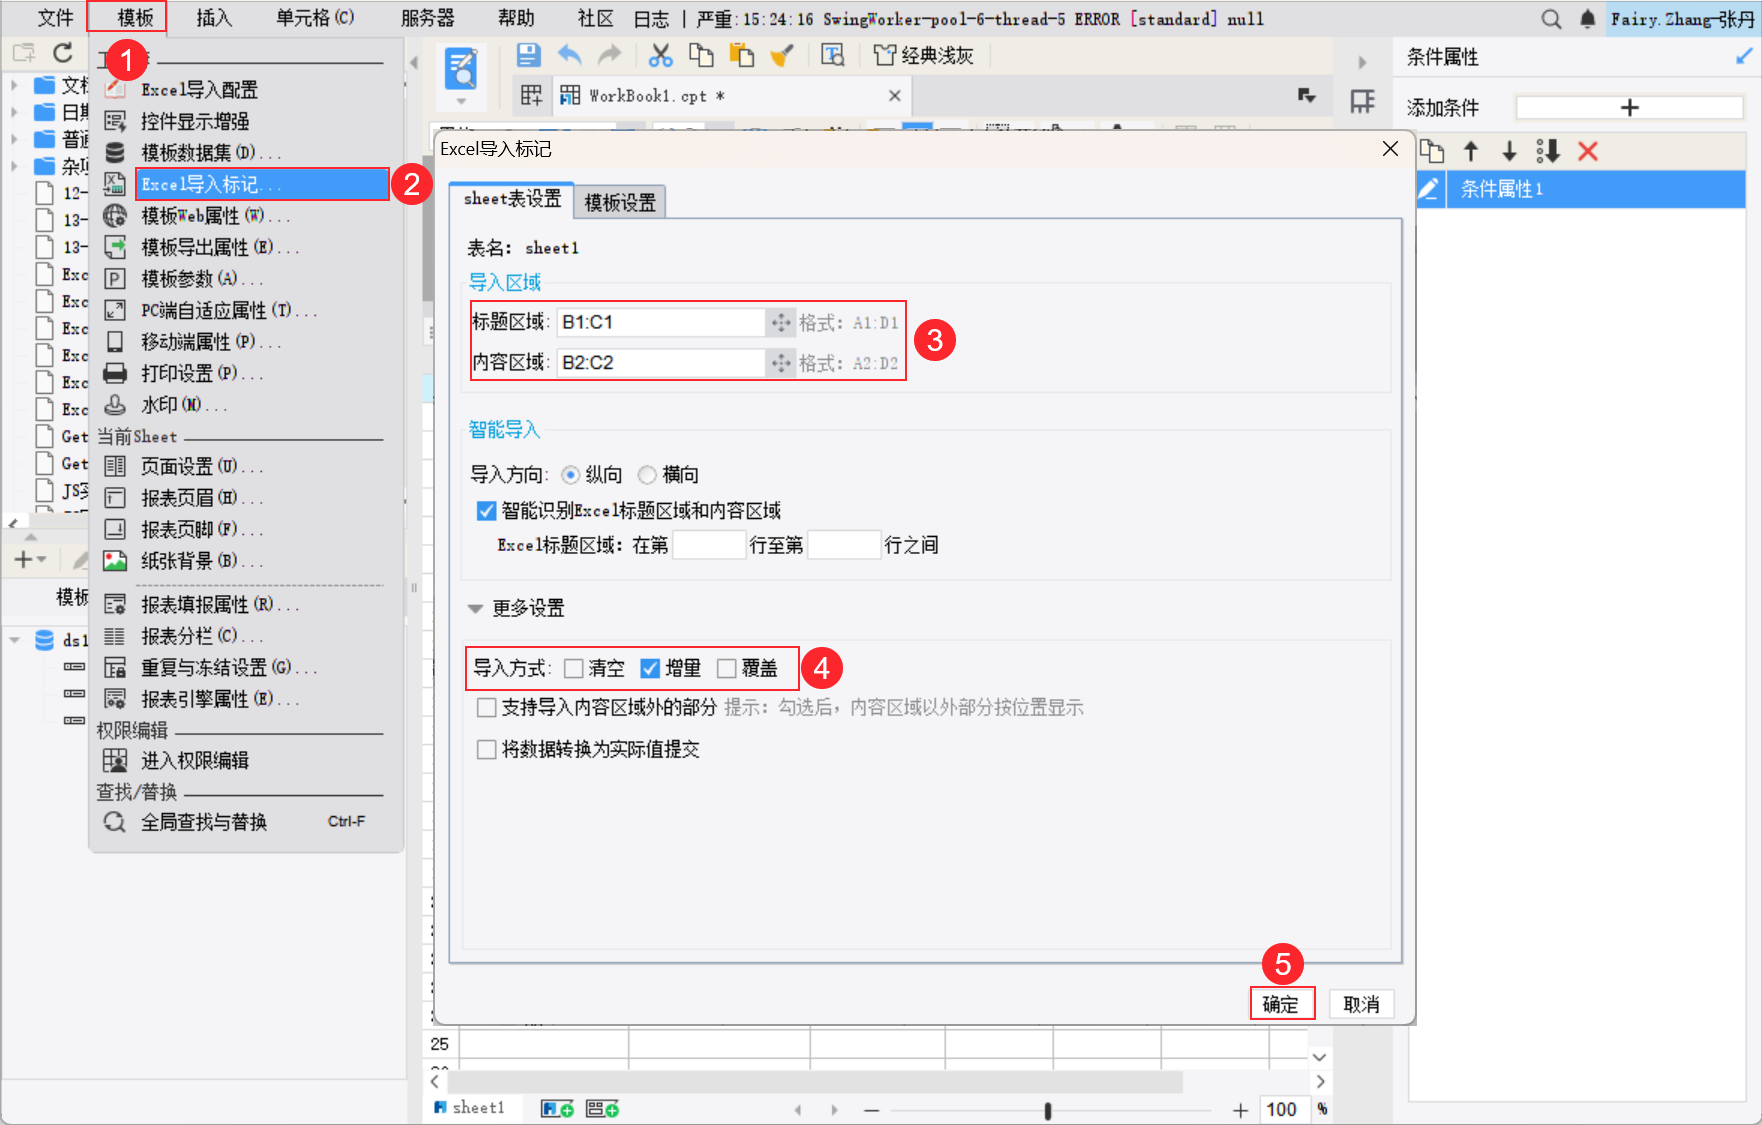Image resolution: width=1762 pixels, height=1125 pixels.
Task: Open dropdown arrow under preview icon
Action: (461, 101)
